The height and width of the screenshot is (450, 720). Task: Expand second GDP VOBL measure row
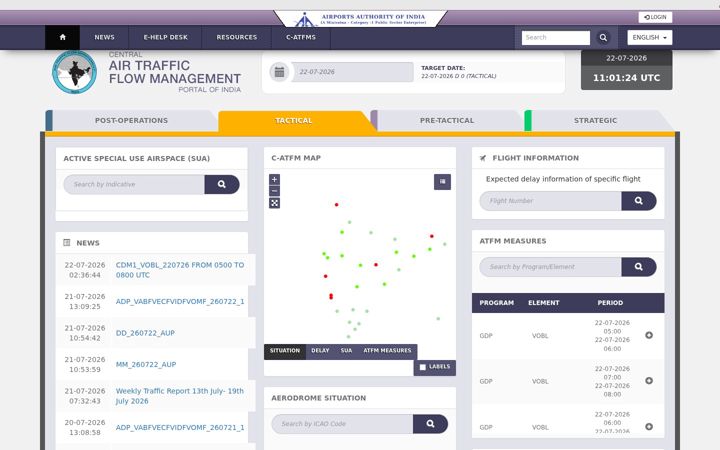click(x=649, y=381)
